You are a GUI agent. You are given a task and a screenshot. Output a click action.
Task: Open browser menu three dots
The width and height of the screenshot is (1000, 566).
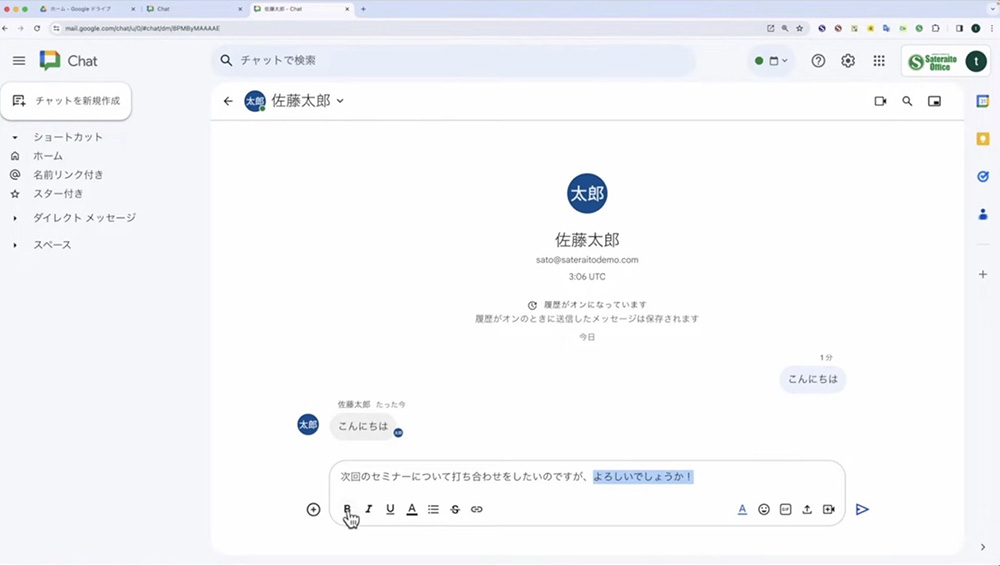(x=992, y=28)
